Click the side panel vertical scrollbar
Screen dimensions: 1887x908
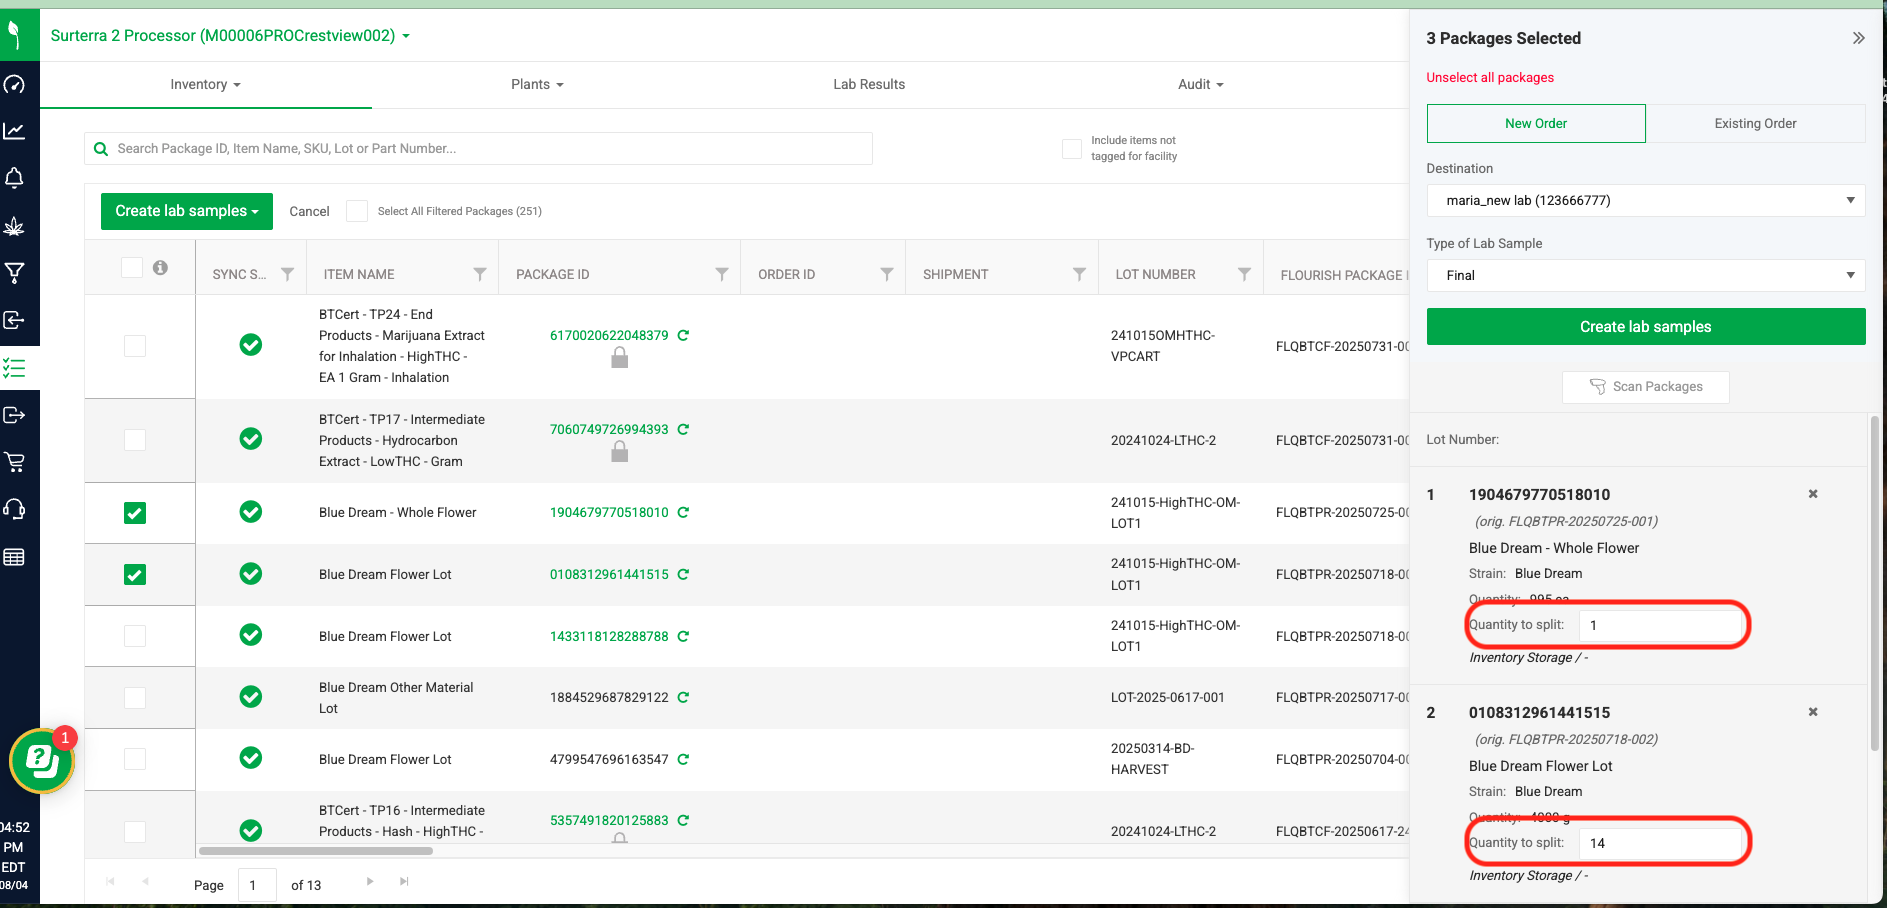click(x=1874, y=583)
